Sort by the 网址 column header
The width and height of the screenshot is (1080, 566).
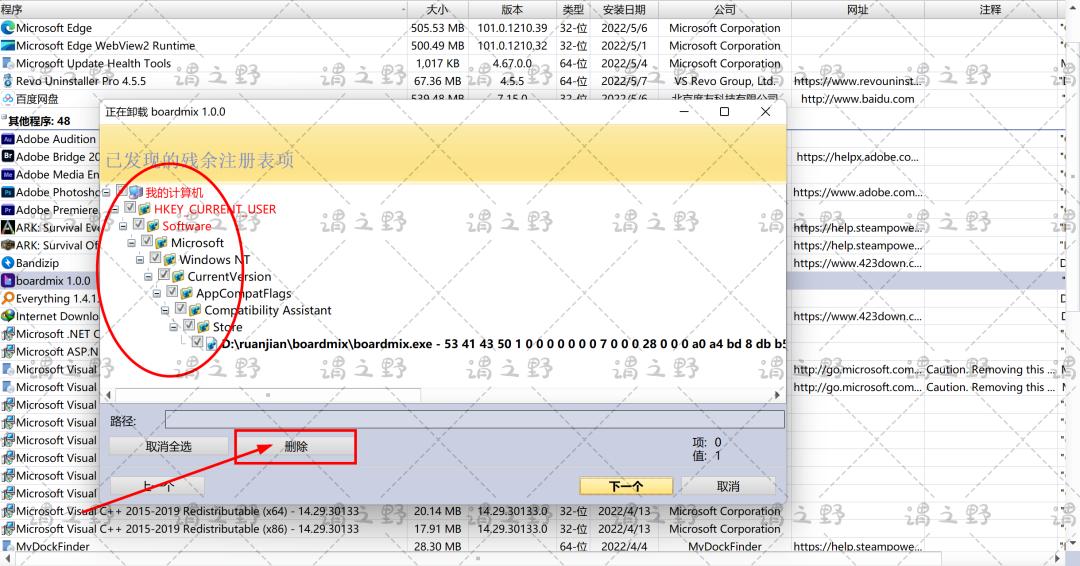coord(858,10)
